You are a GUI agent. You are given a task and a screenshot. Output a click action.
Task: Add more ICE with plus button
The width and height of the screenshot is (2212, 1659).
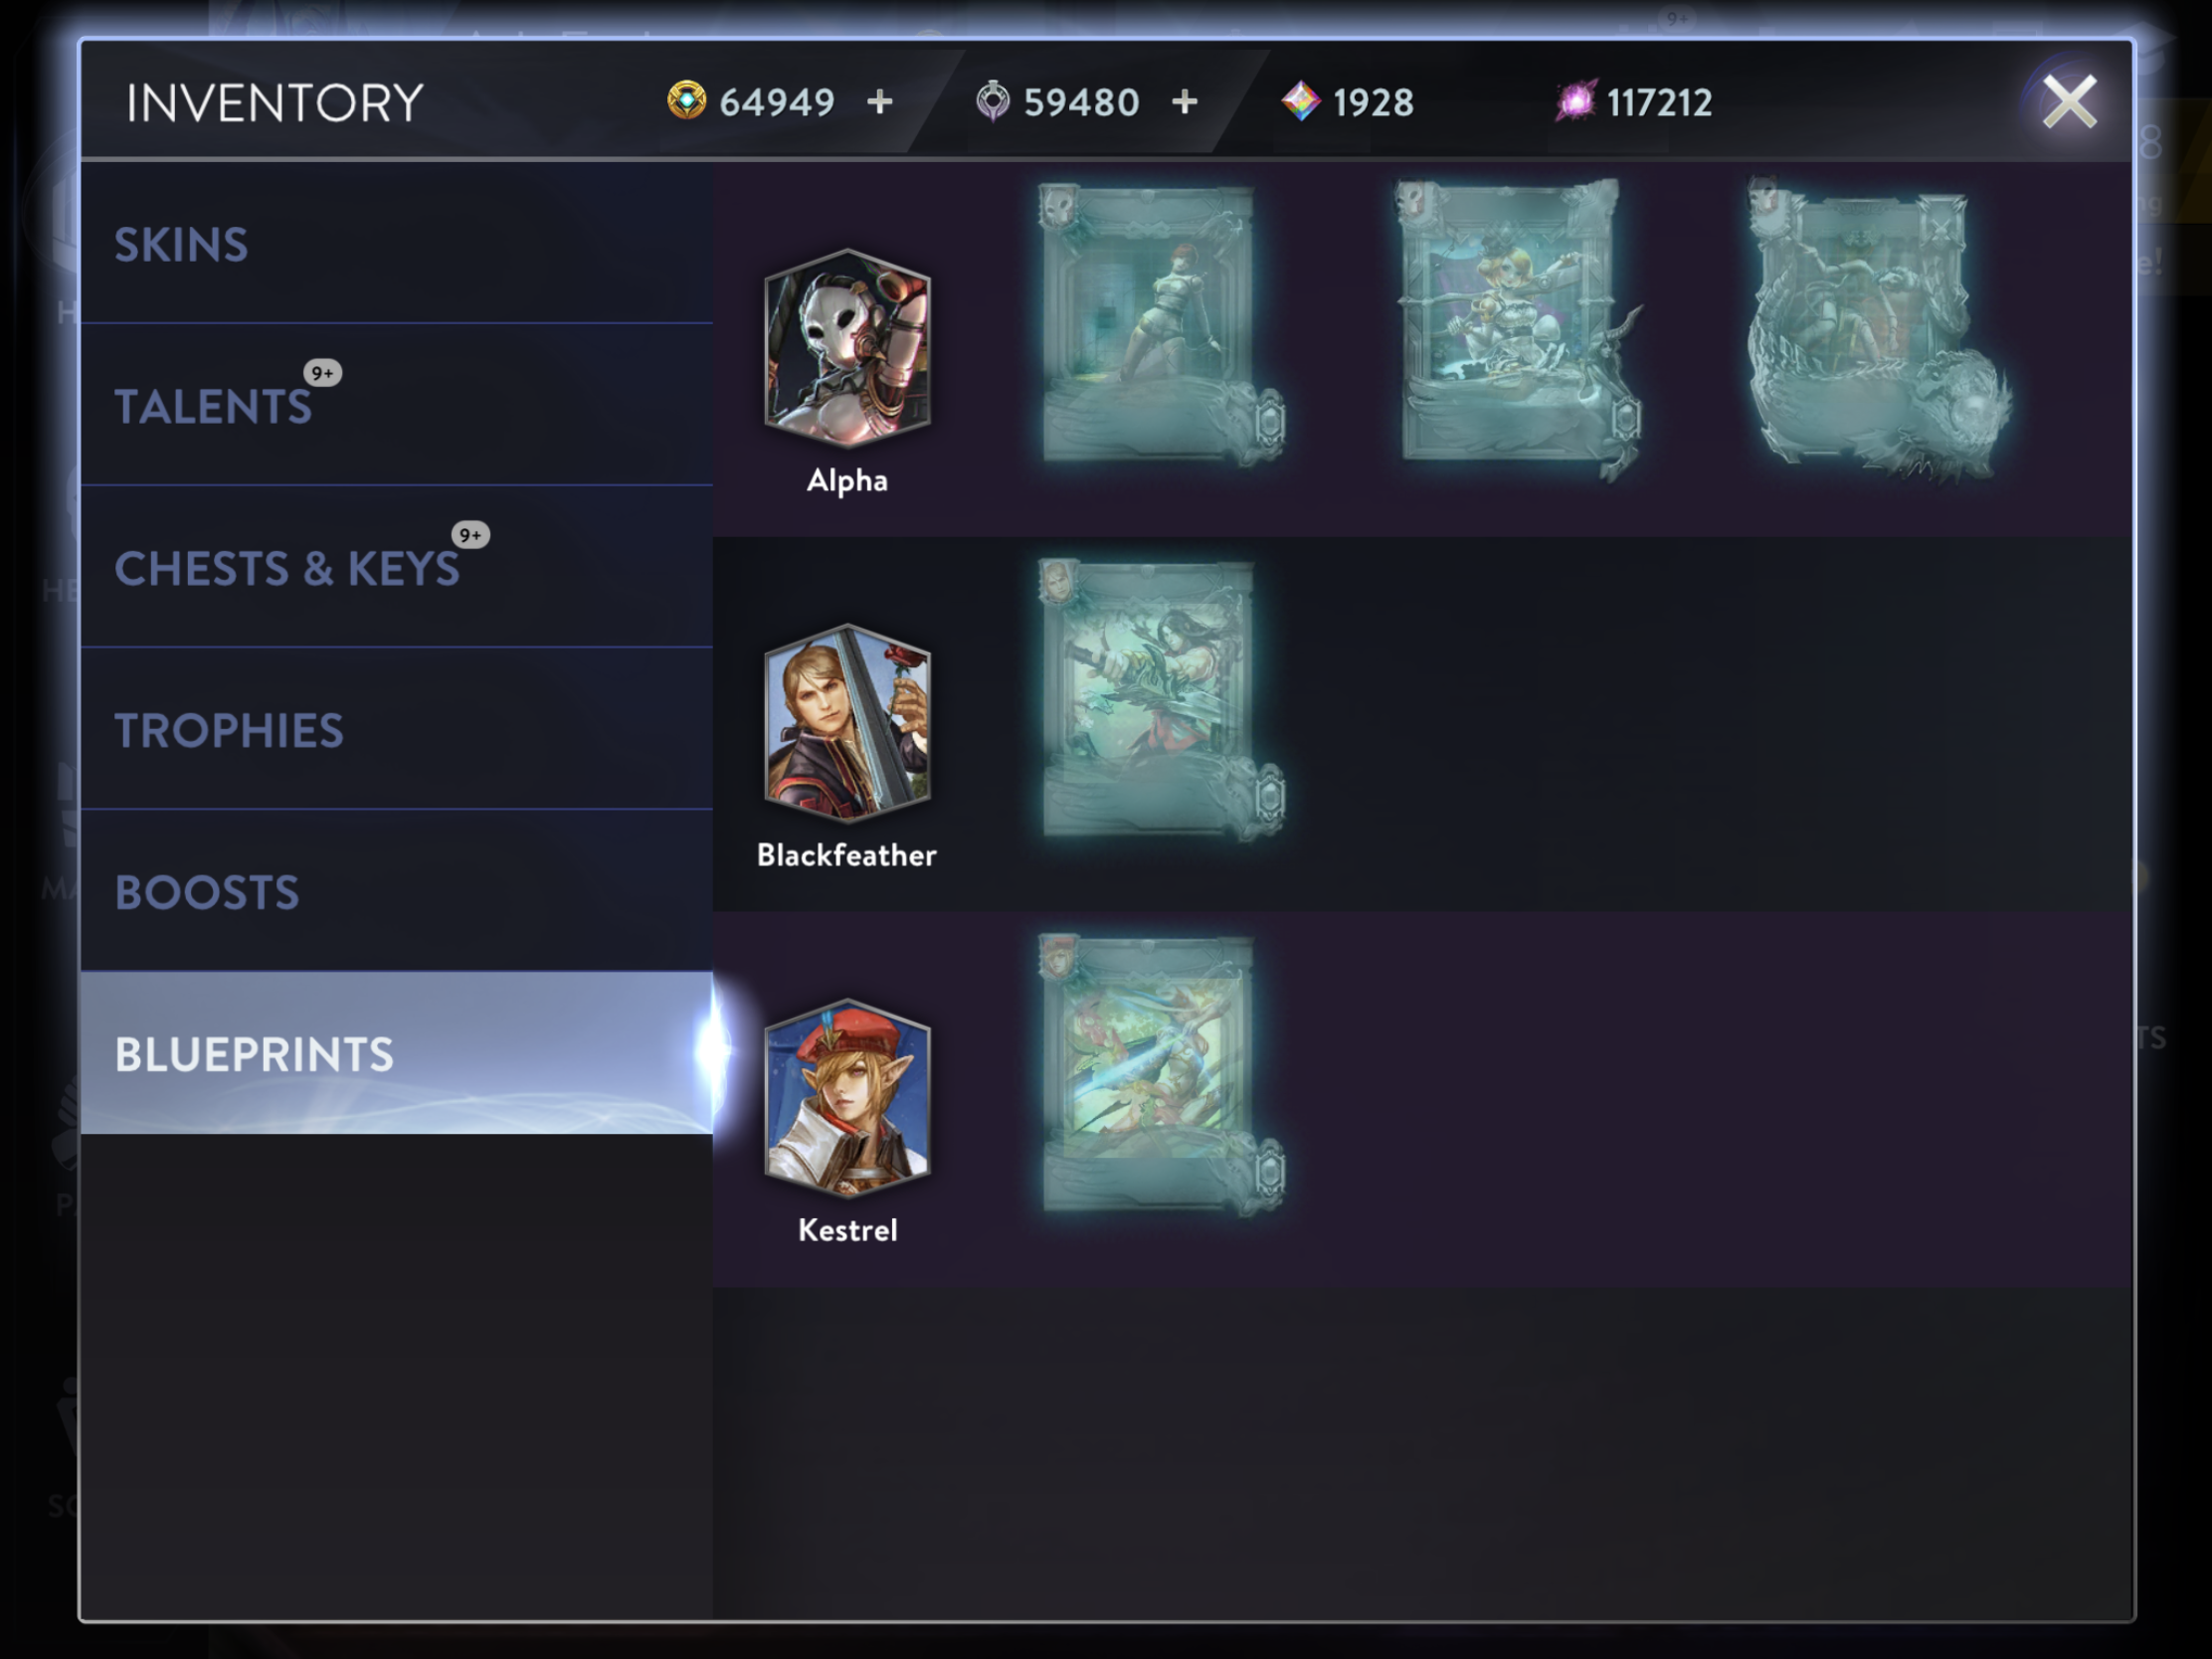(1185, 101)
